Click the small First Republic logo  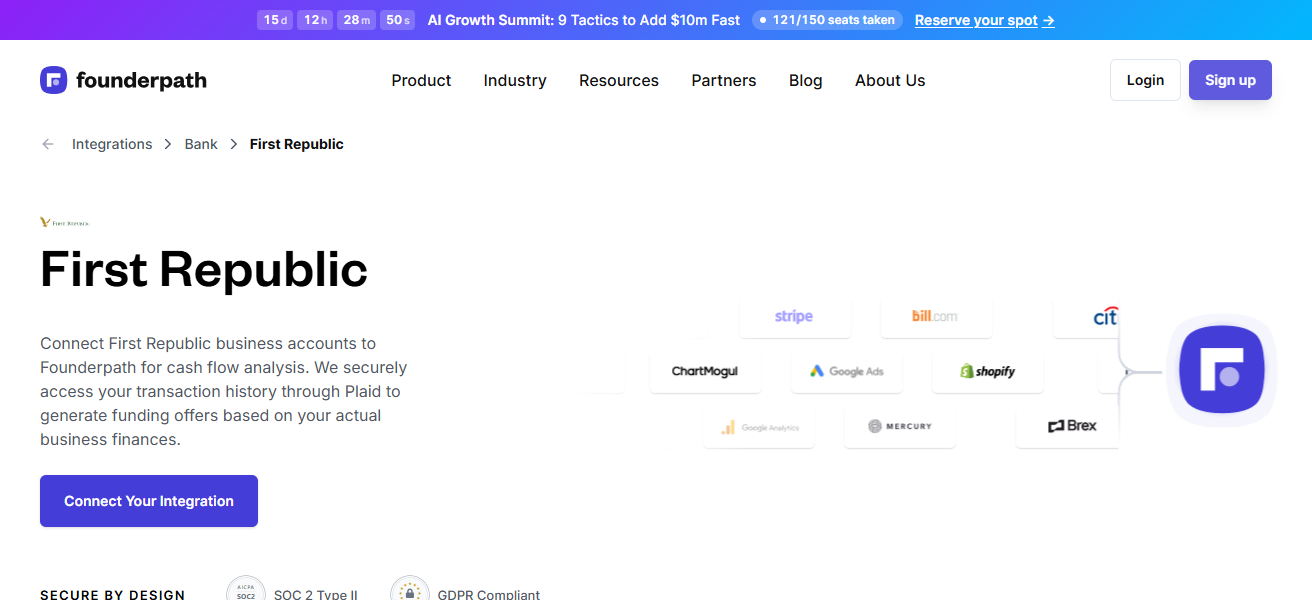pyautogui.click(x=64, y=222)
